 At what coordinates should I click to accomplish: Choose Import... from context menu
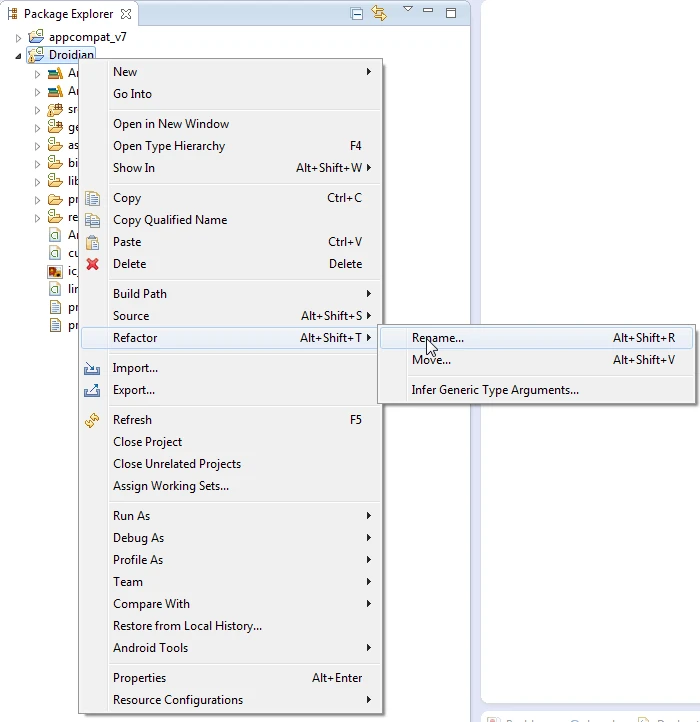(x=232, y=368)
